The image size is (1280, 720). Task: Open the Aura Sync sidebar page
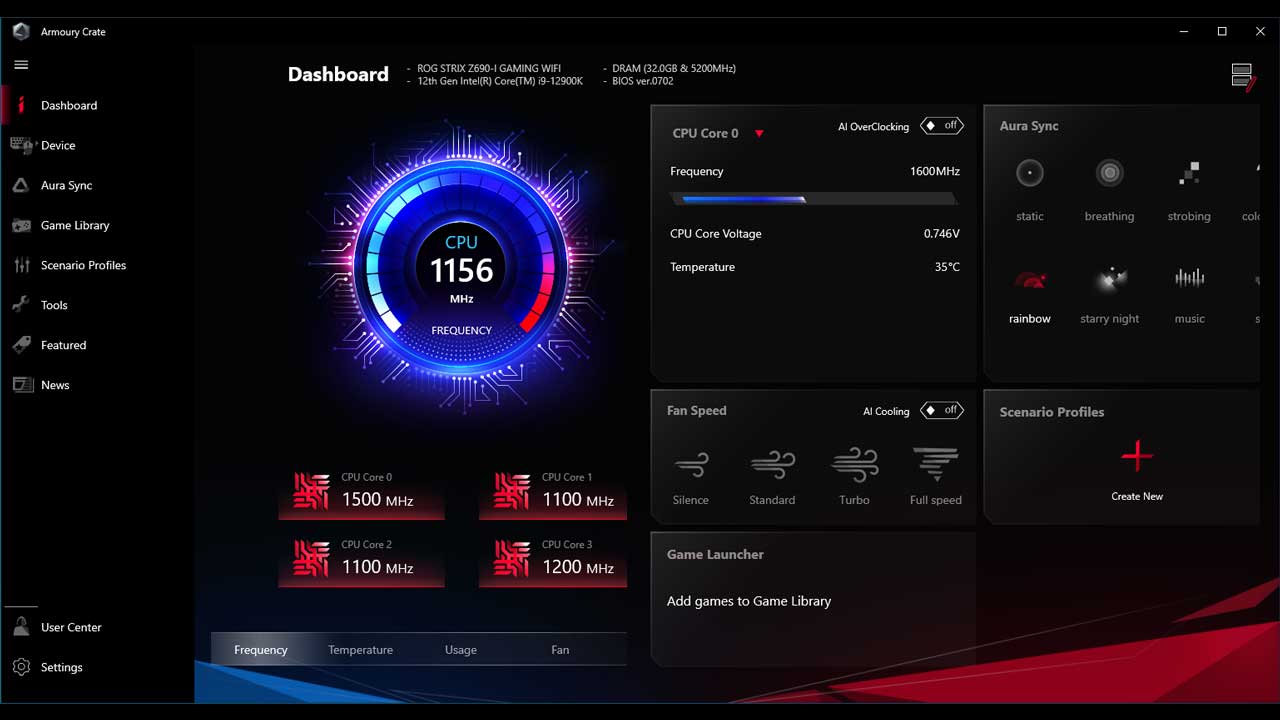point(66,185)
